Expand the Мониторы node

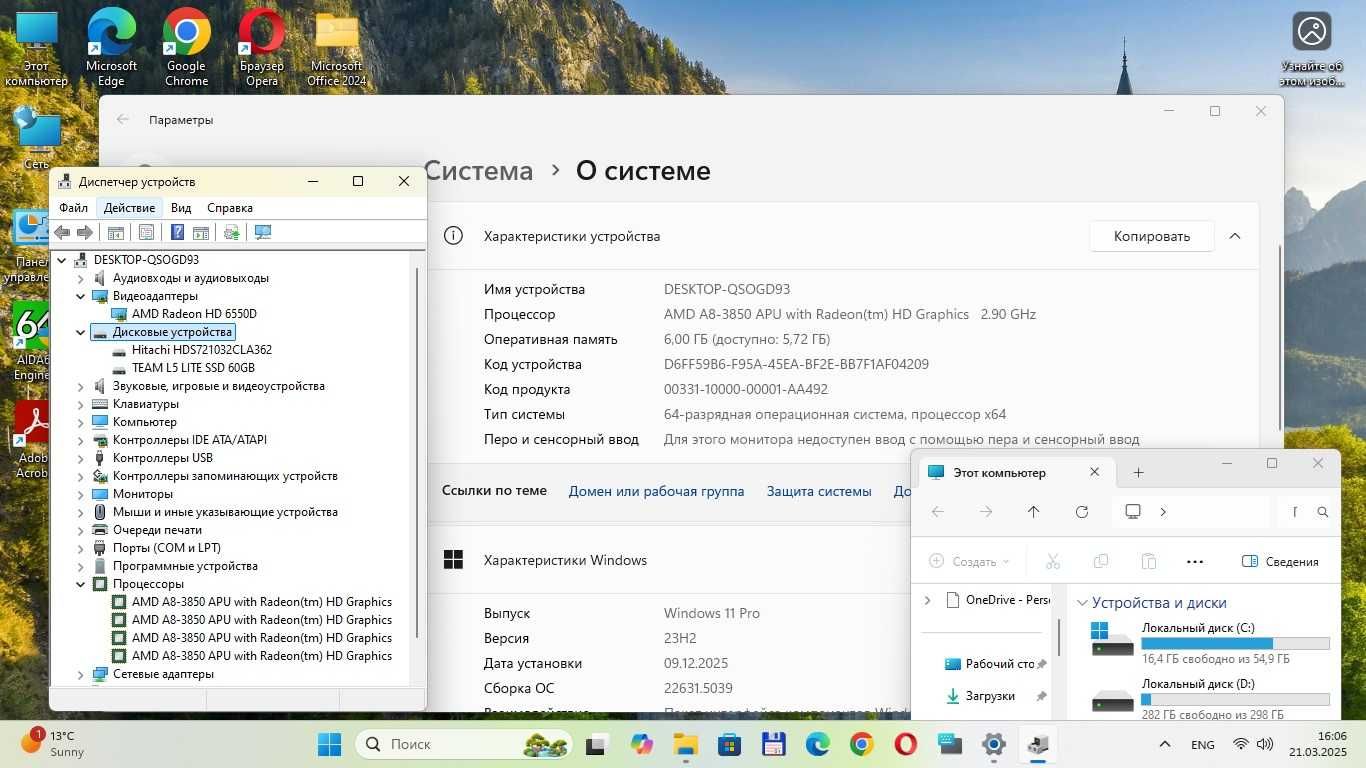pos(81,494)
